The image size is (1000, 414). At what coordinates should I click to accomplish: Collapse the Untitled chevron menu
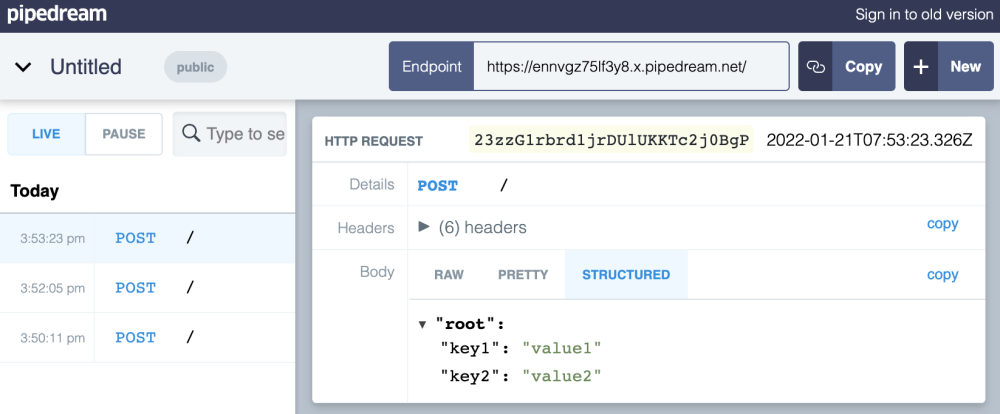pos(23,67)
